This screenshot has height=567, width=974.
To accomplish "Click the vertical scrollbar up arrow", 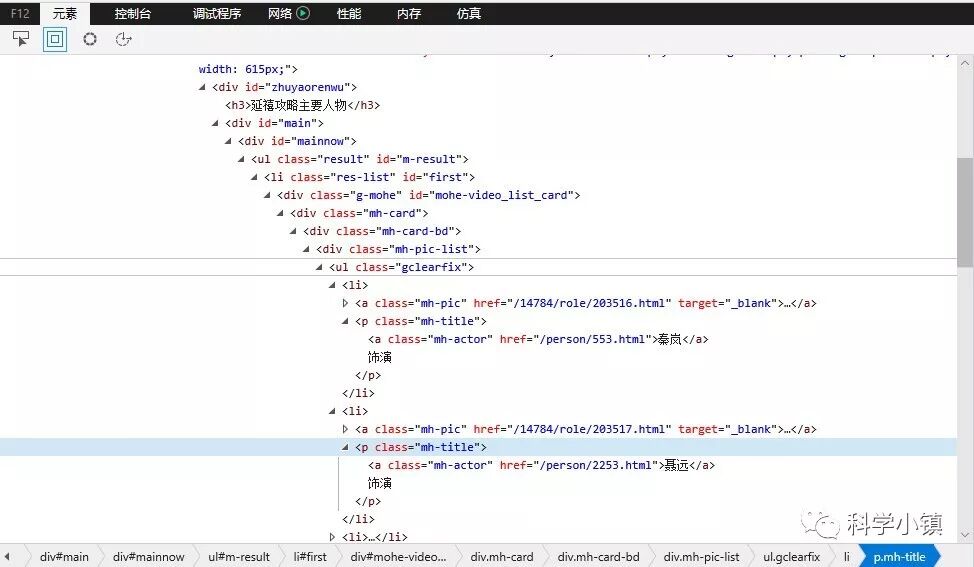I will pyautogui.click(x=965, y=63).
